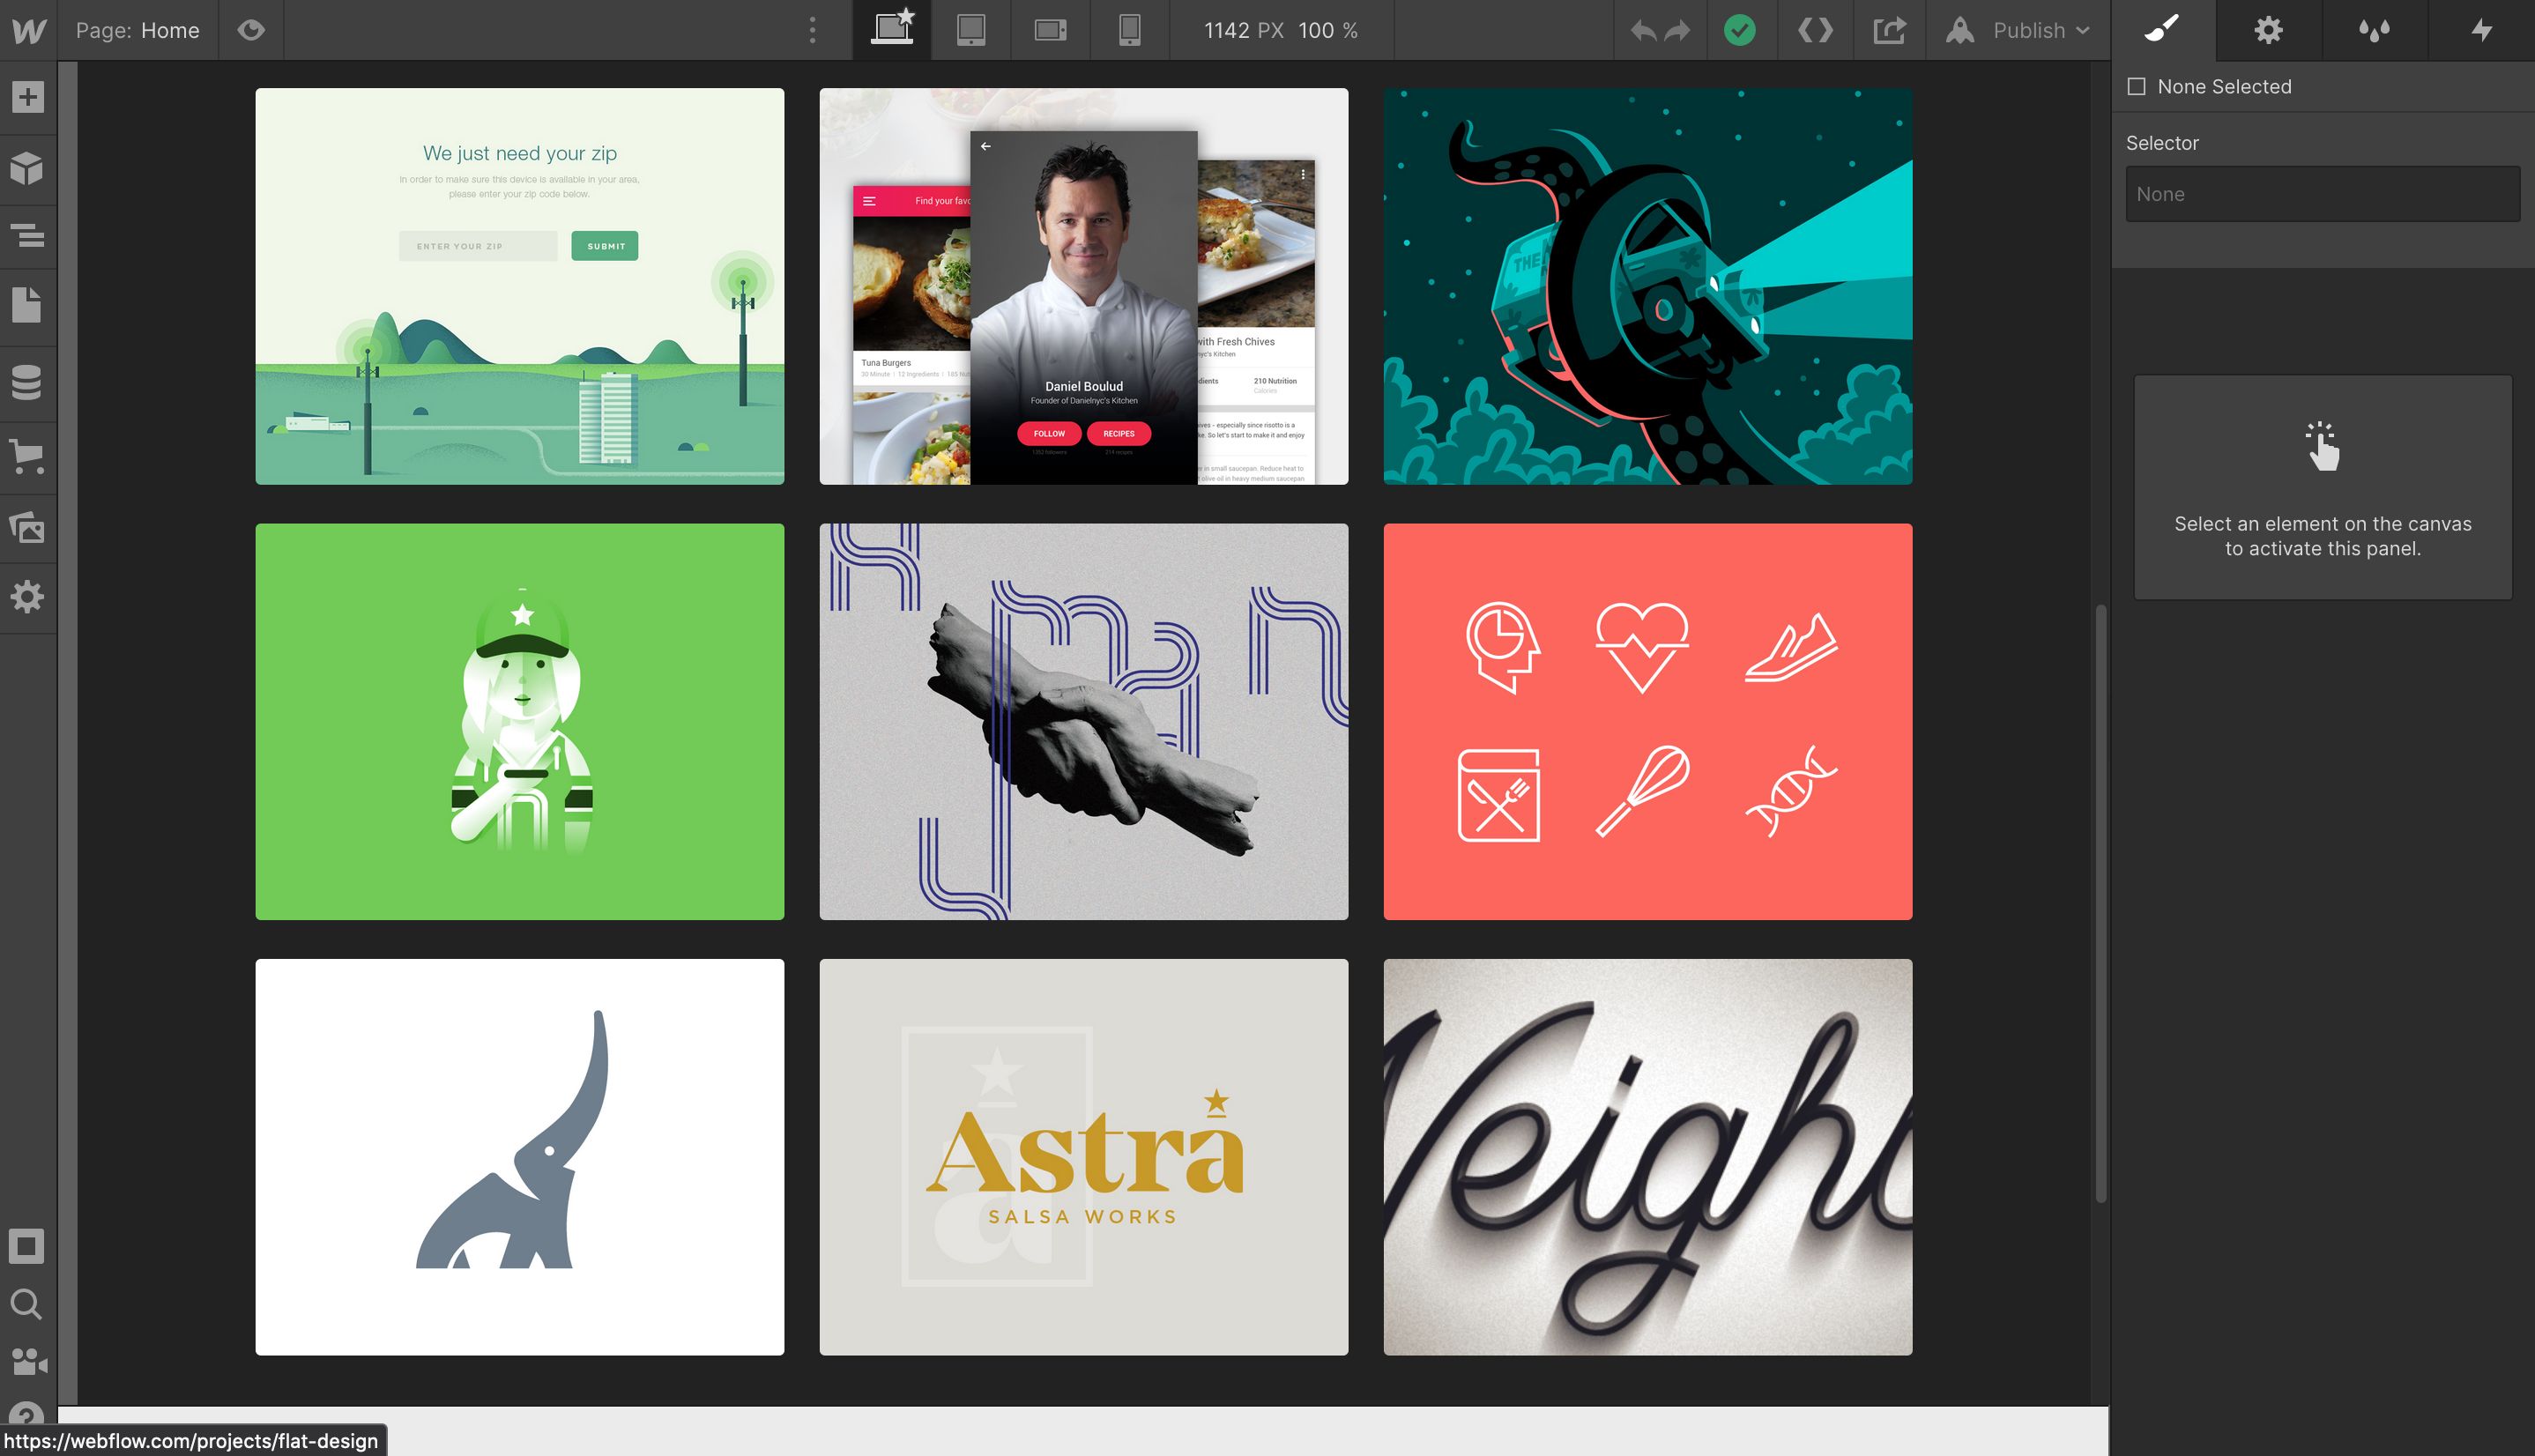Open the Assets image panel
The height and width of the screenshot is (1456, 2535).
point(28,527)
